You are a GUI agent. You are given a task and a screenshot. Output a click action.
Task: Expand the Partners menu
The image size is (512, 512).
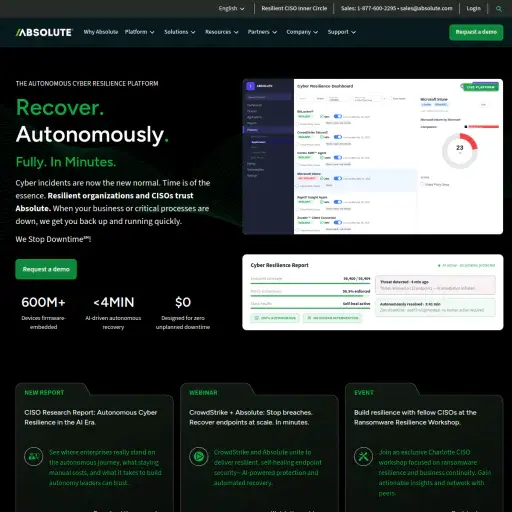(262, 32)
